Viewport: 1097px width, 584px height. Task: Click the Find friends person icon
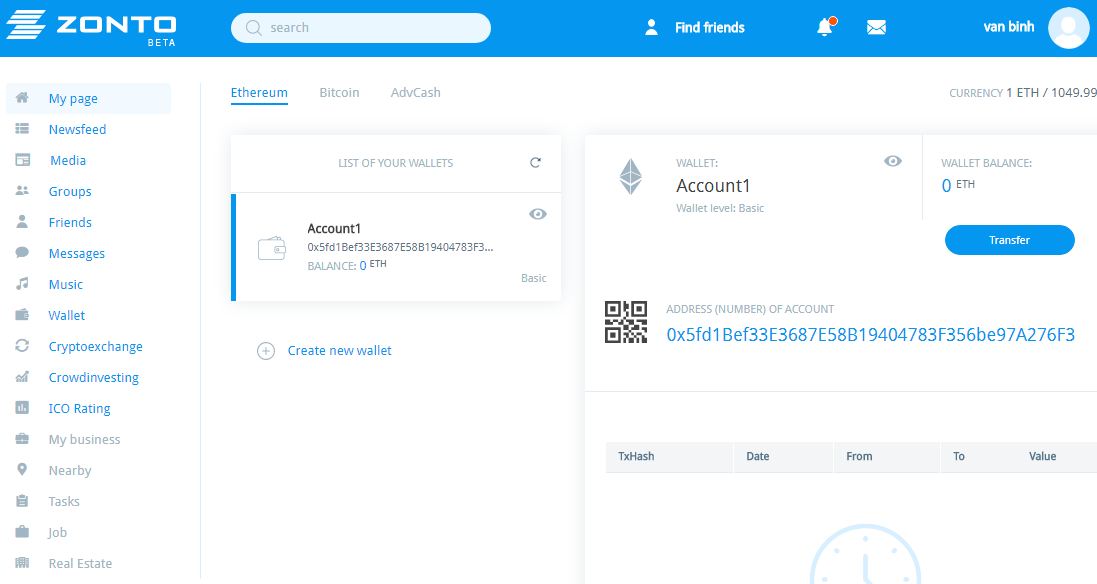coord(651,27)
